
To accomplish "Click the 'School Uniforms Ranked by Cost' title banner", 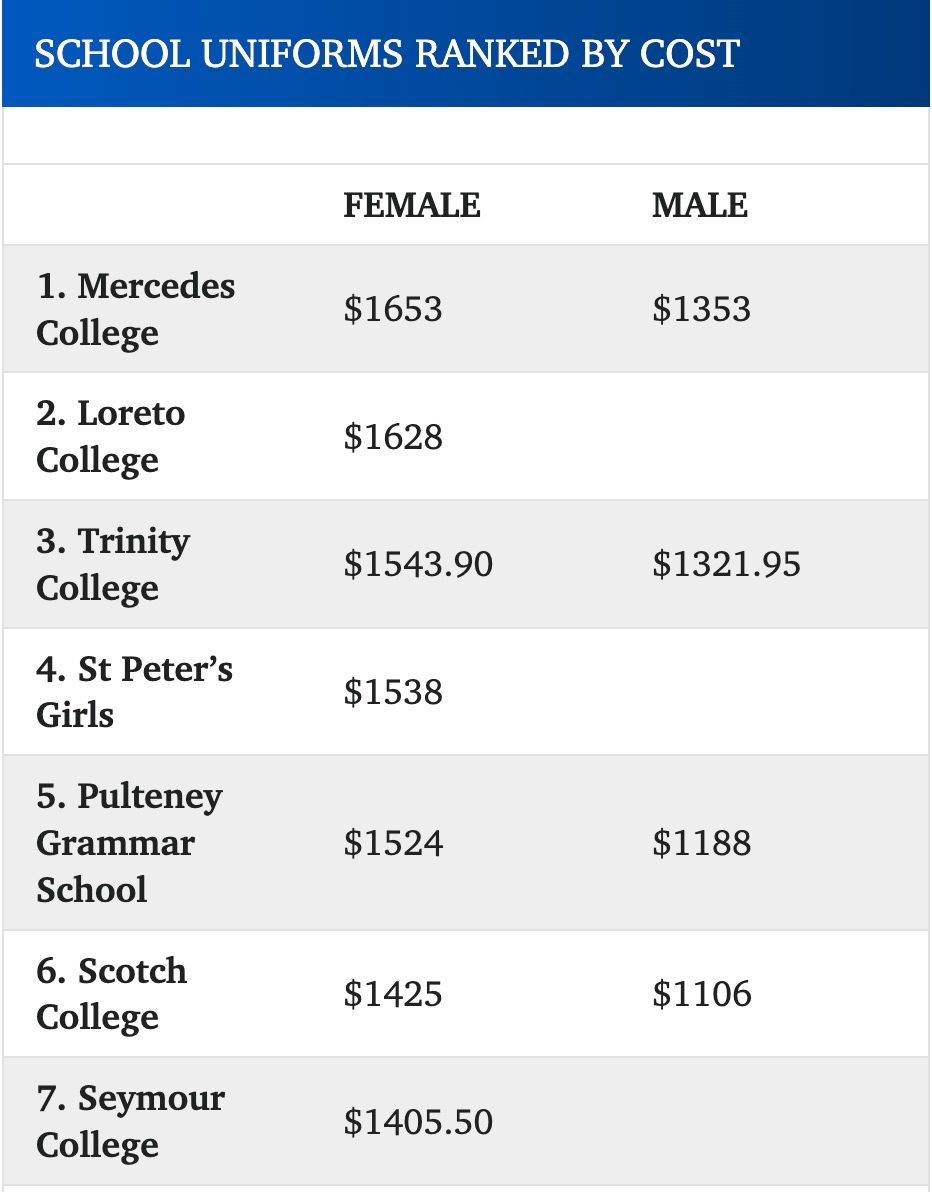I will 386,53.
